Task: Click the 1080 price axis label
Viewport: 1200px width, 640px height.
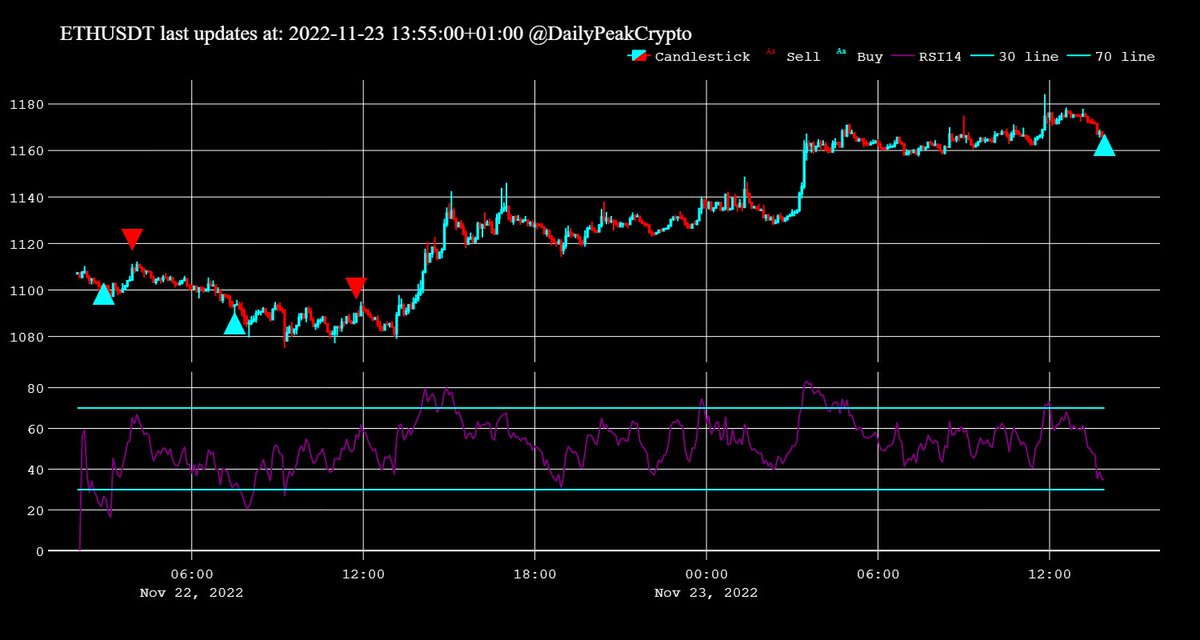Action: pos(28,337)
